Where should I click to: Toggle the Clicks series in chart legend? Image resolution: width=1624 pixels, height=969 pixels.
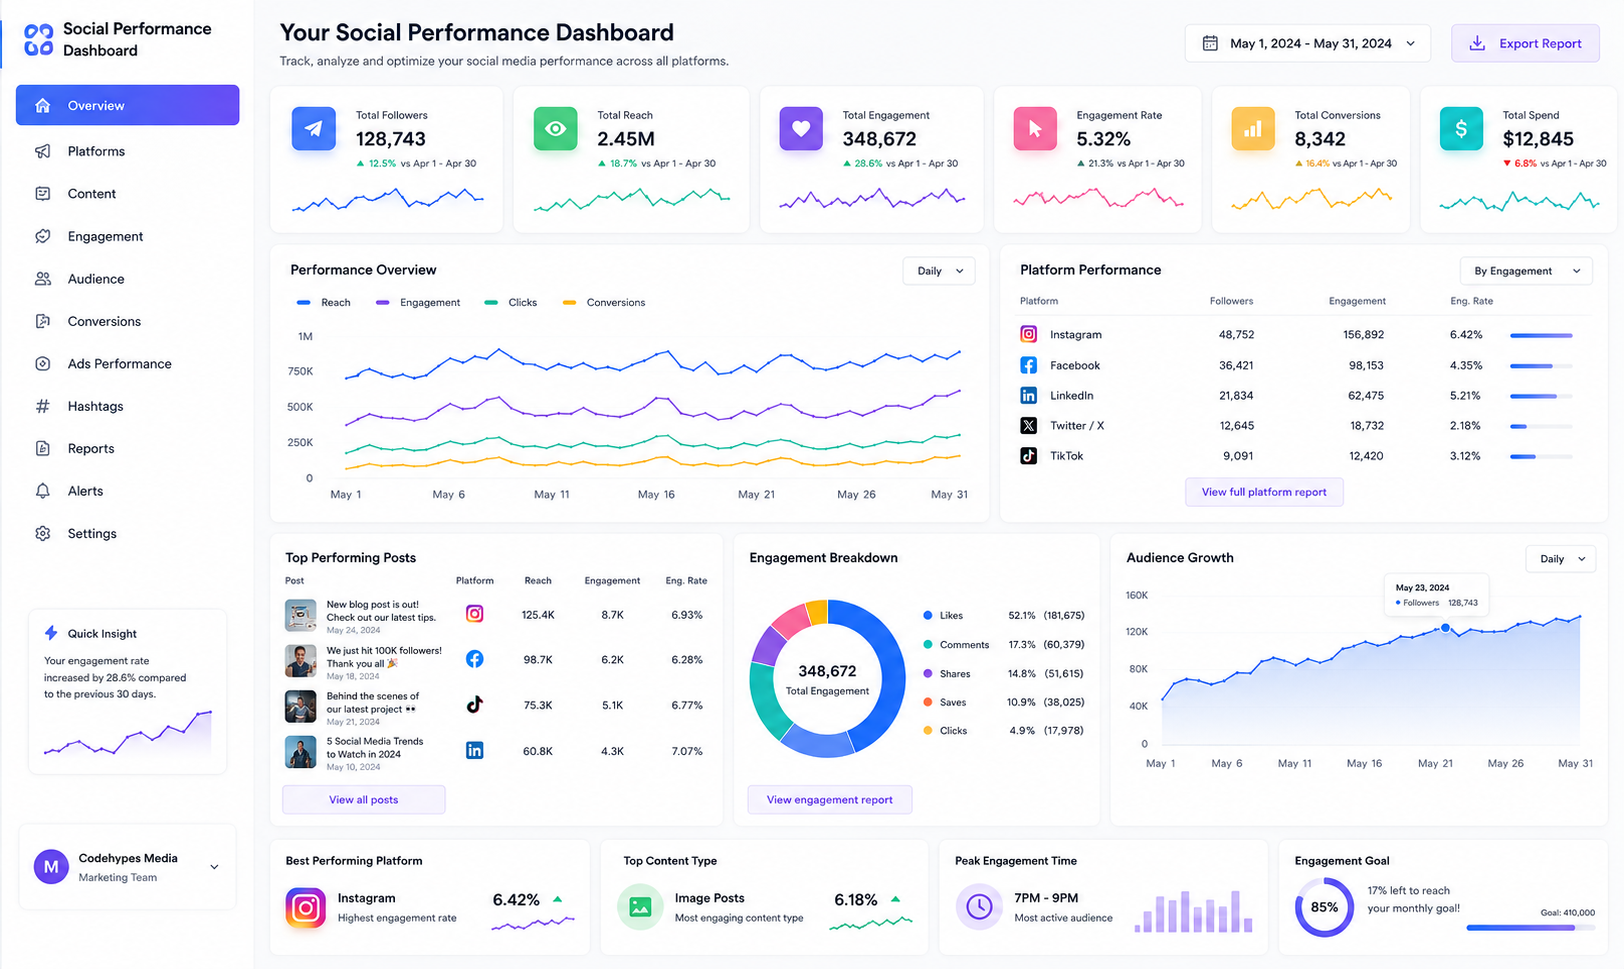tap(511, 302)
